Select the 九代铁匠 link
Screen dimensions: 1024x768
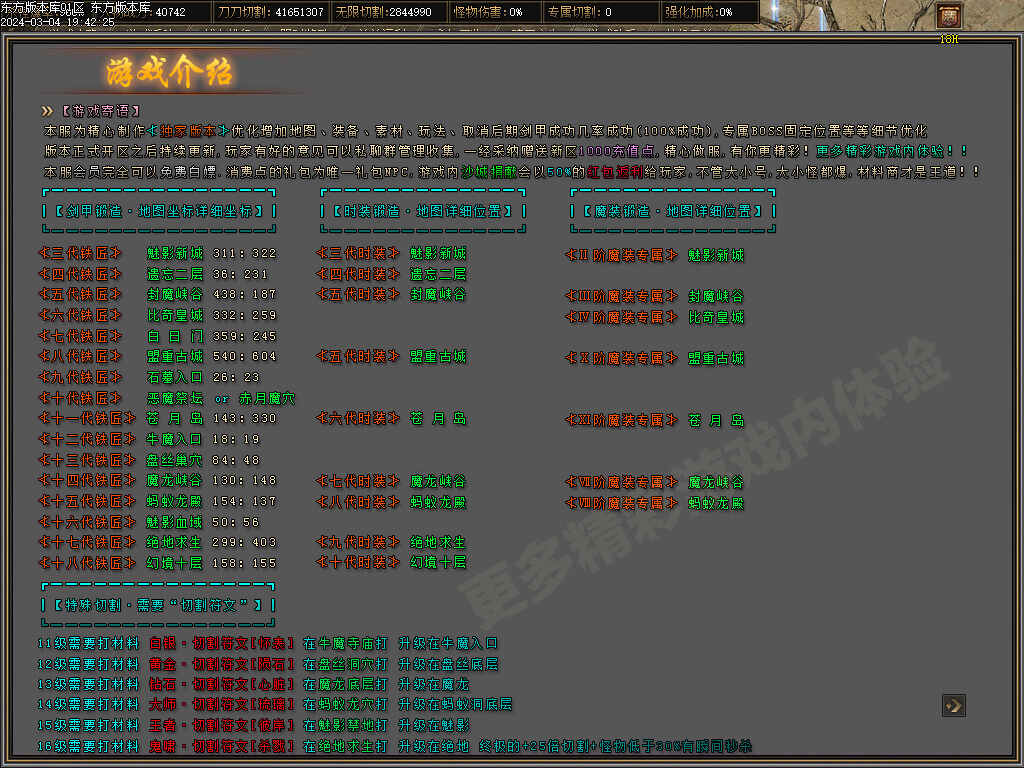pos(80,377)
